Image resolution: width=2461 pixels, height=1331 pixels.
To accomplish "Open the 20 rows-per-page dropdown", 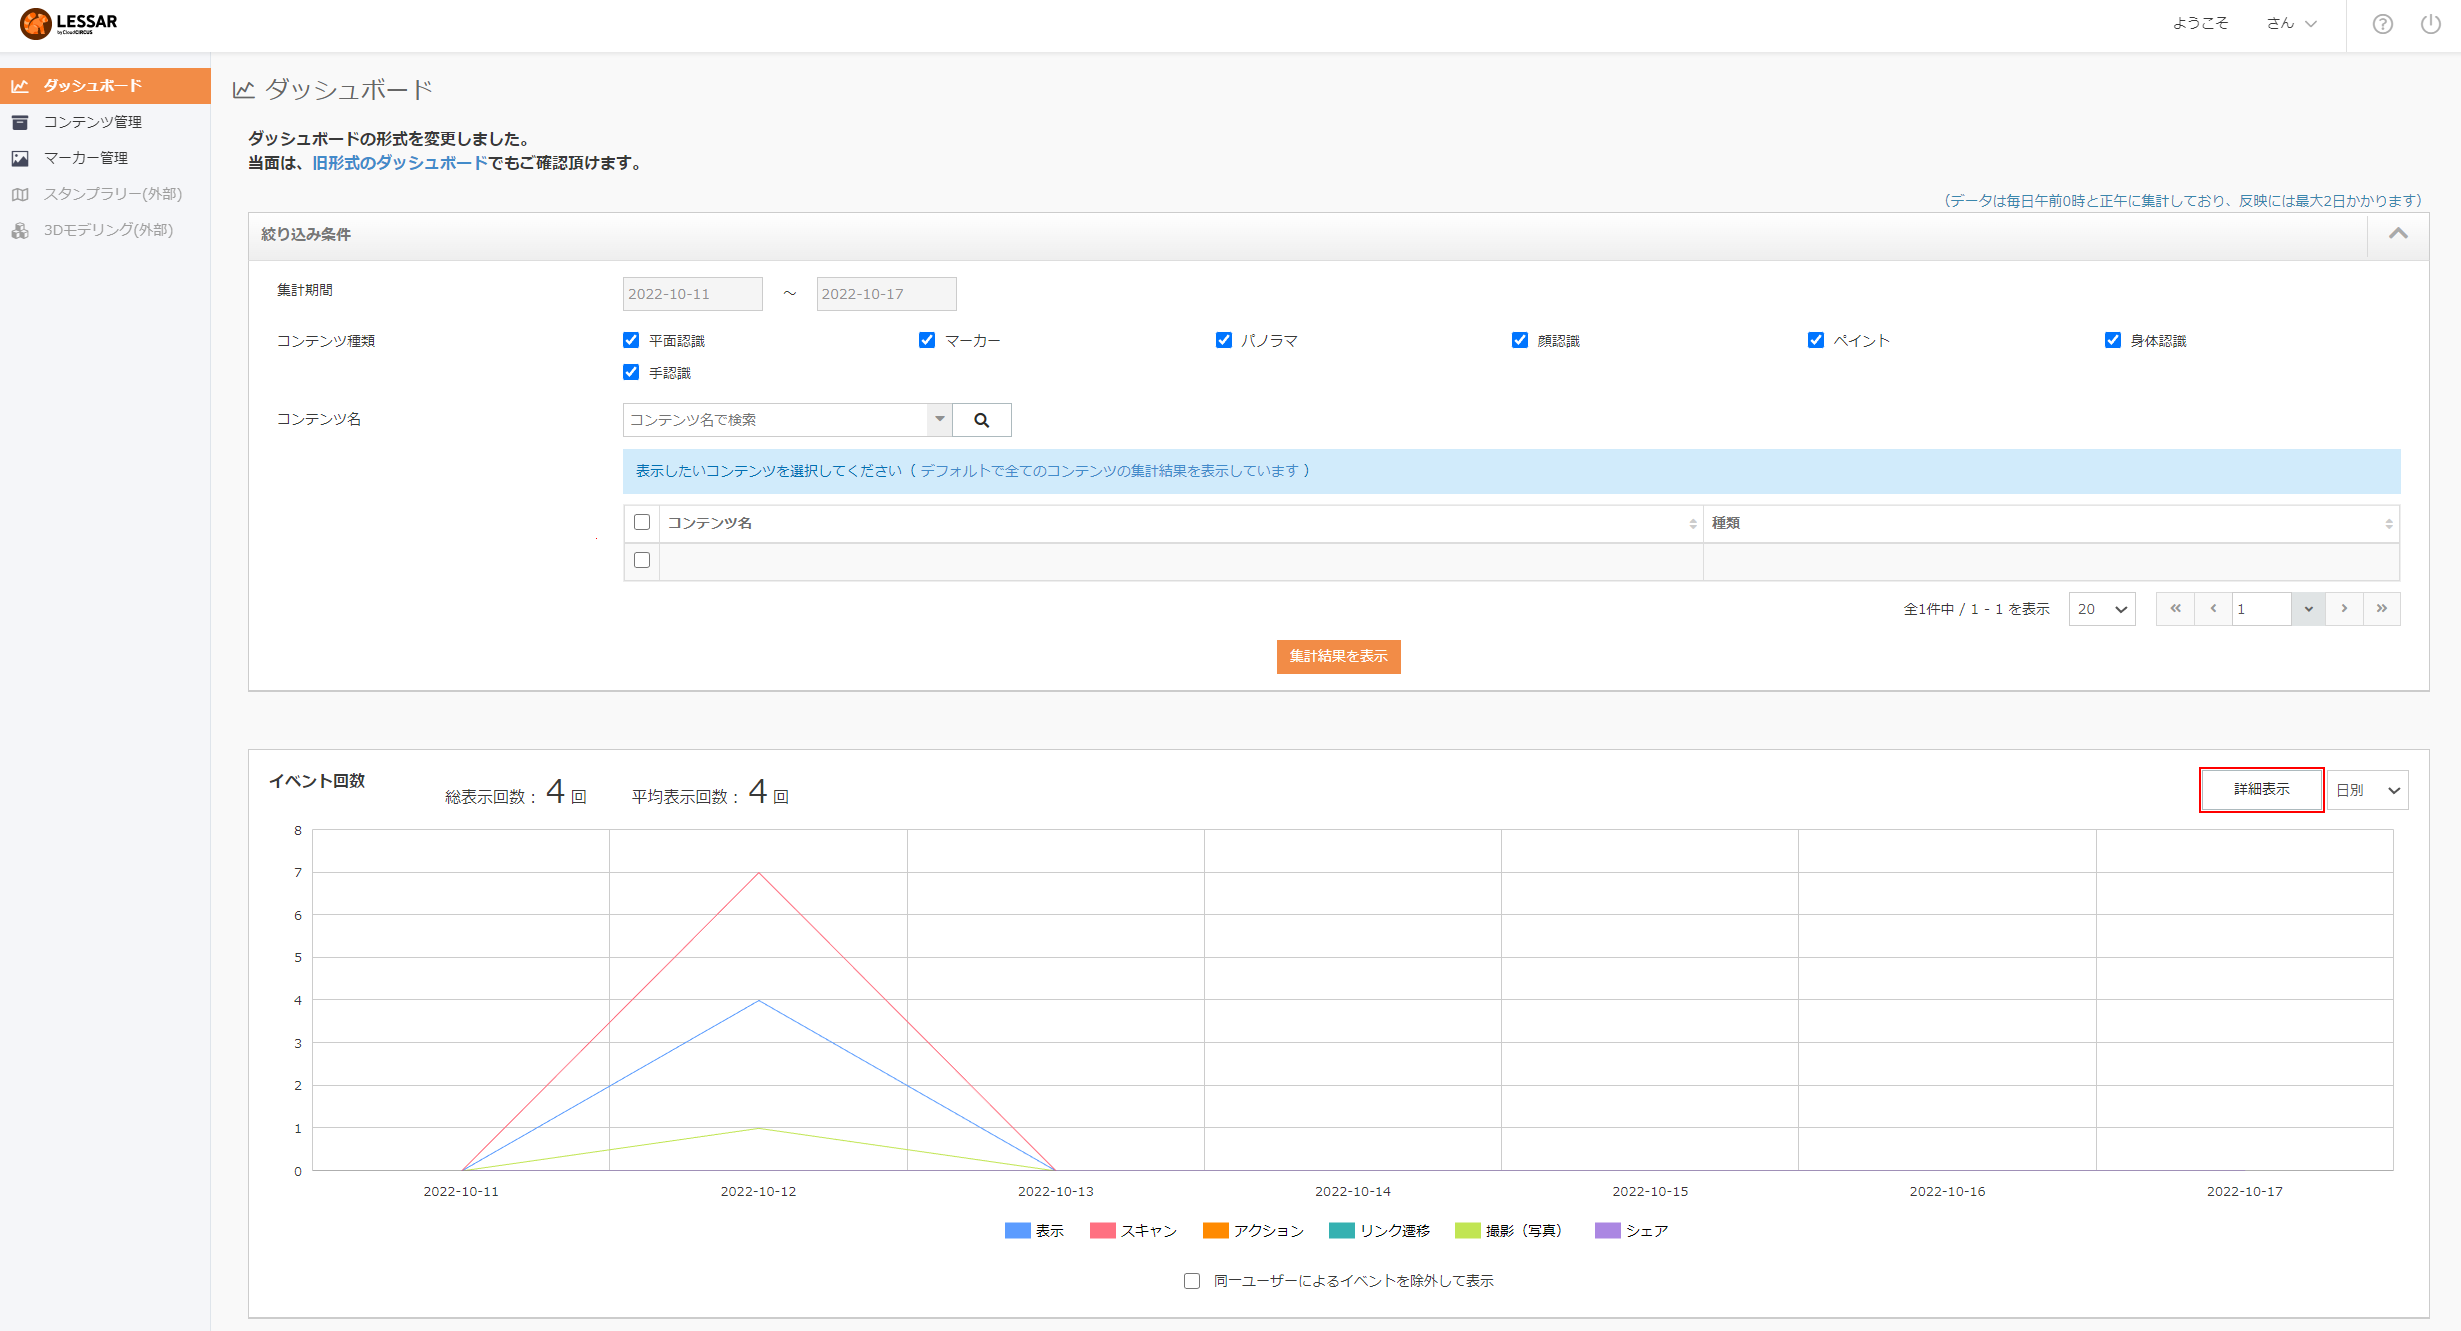I will click(2102, 609).
